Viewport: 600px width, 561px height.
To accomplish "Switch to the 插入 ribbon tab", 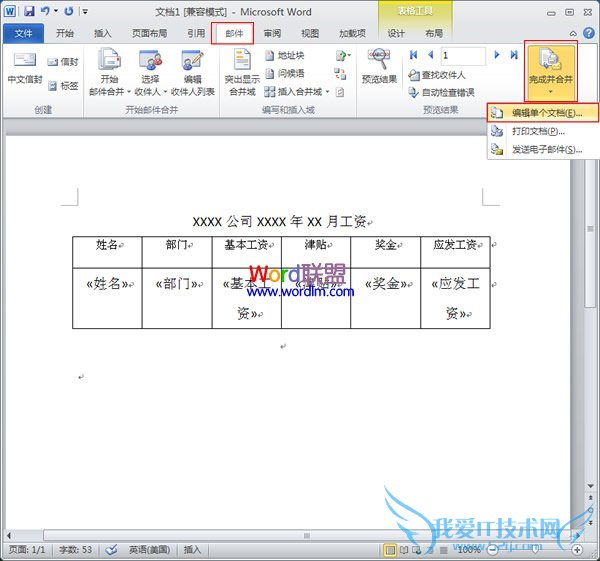I will click(103, 34).
